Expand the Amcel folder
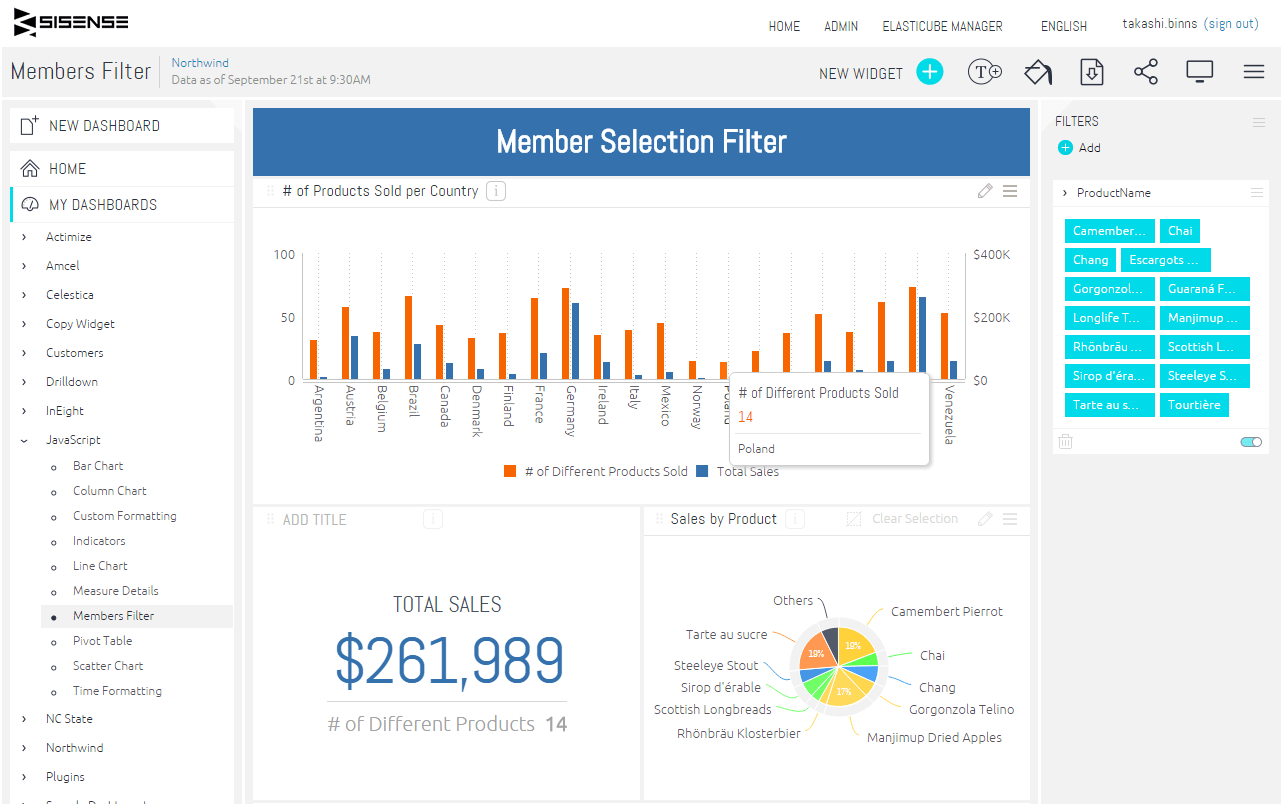Image resolution: width=1285 pixels, height=804 pixels. pos(24,266)
